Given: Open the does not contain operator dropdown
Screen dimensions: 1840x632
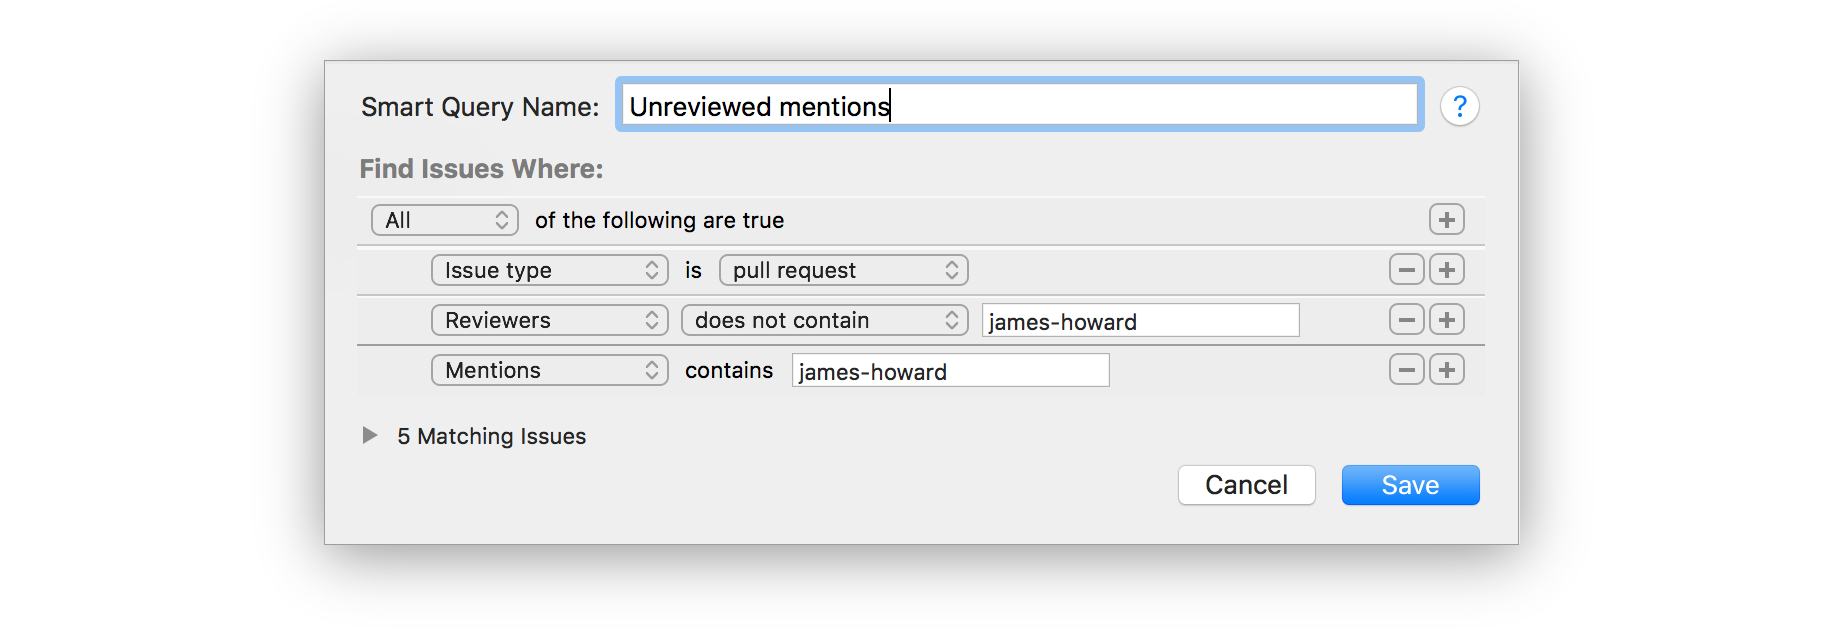Looking at the screenshot, I should pos(825,319).
